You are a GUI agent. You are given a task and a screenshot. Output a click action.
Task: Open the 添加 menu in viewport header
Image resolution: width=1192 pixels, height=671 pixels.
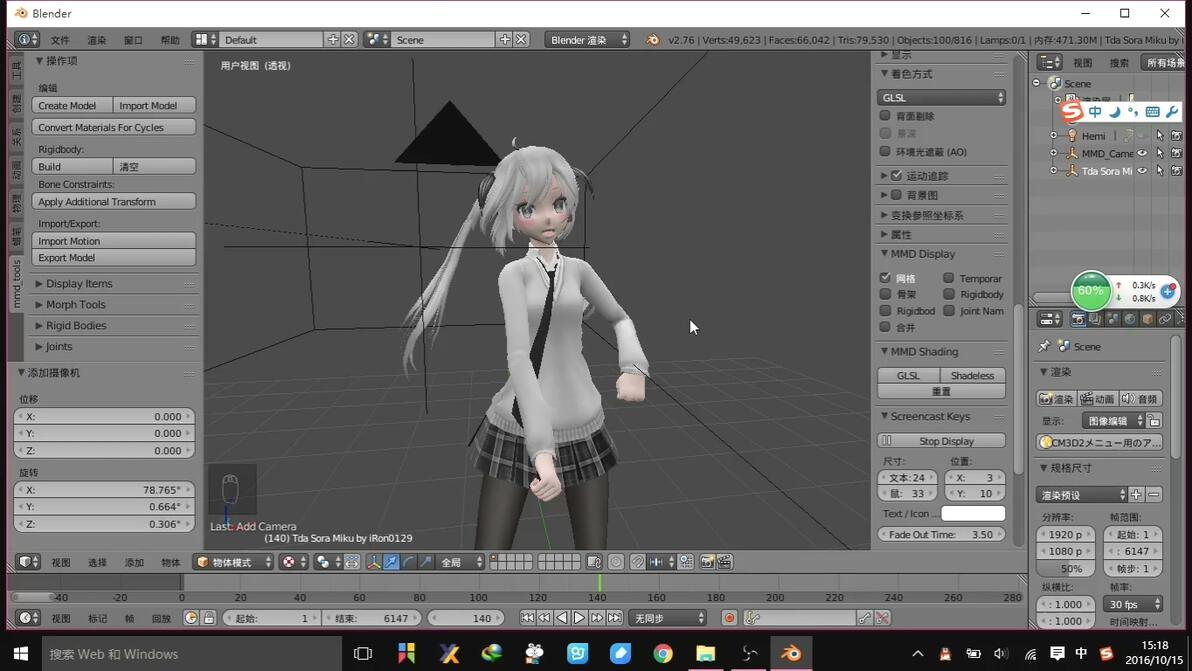click(134, 562)
